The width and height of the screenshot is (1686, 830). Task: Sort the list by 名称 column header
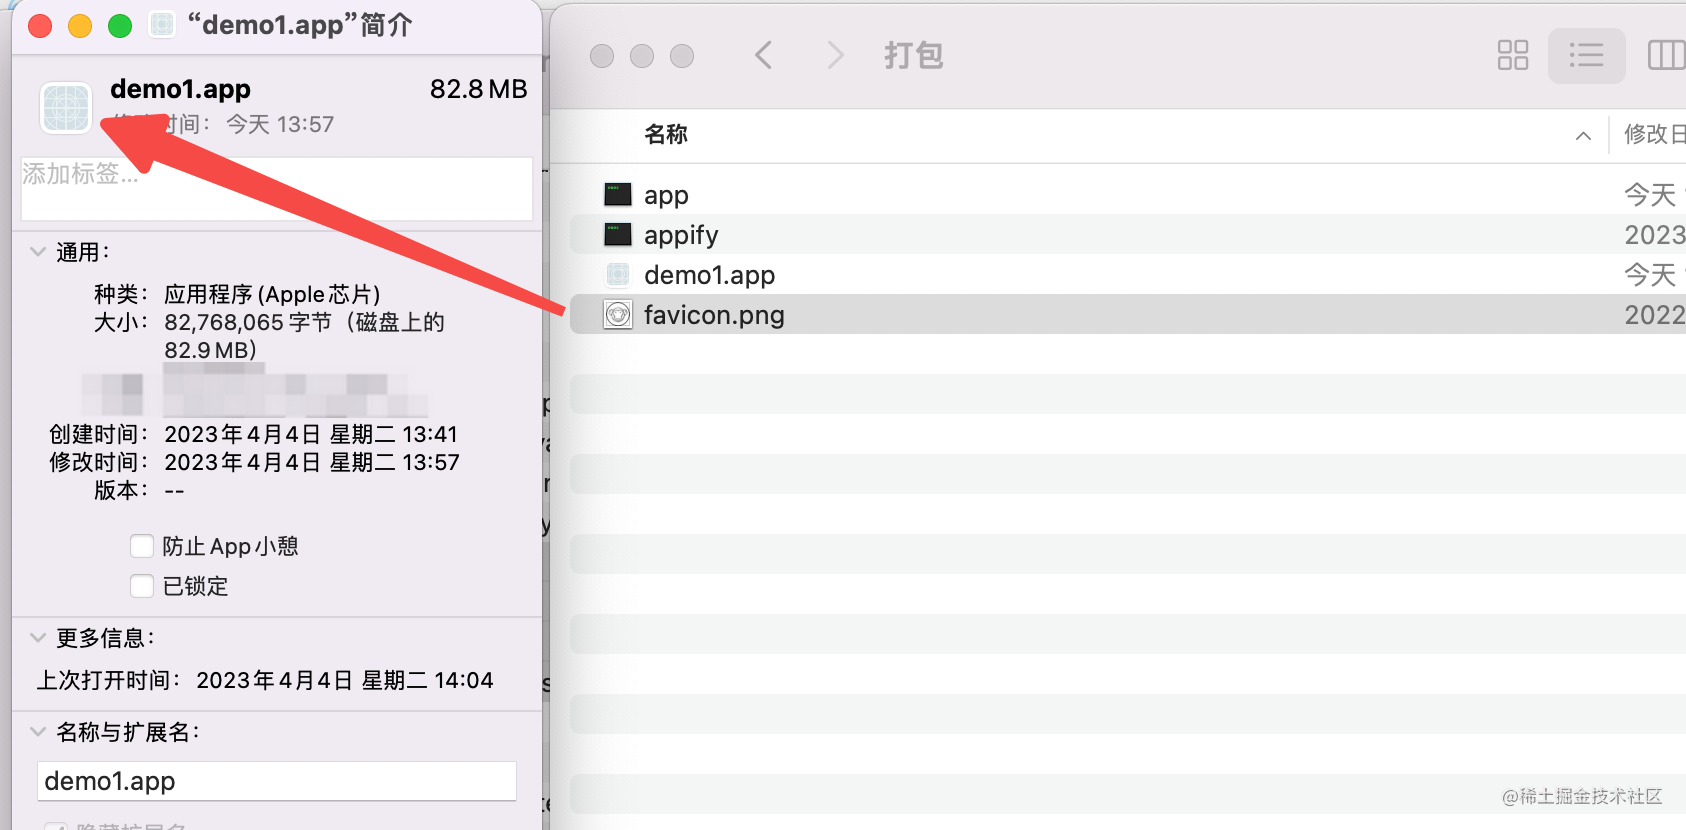tap(666, 134)
